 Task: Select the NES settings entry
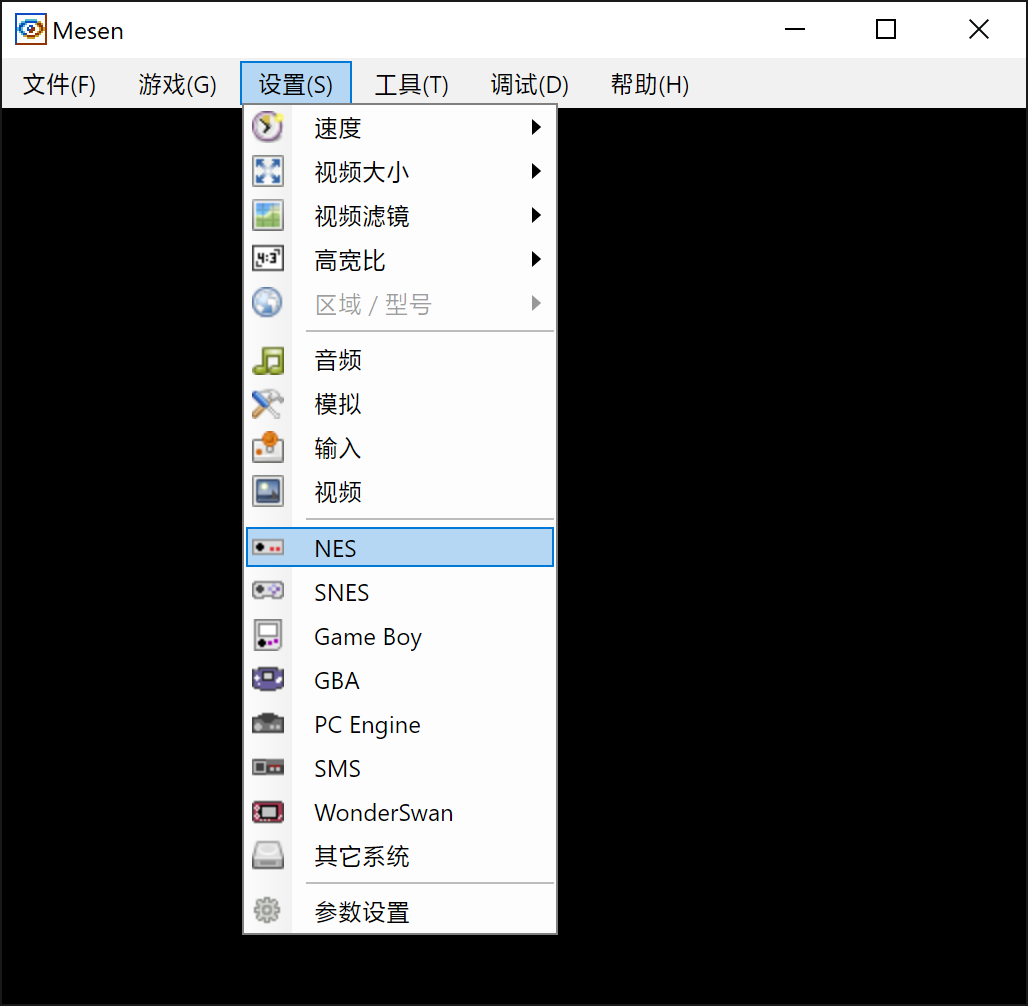(x=399, y=548)
